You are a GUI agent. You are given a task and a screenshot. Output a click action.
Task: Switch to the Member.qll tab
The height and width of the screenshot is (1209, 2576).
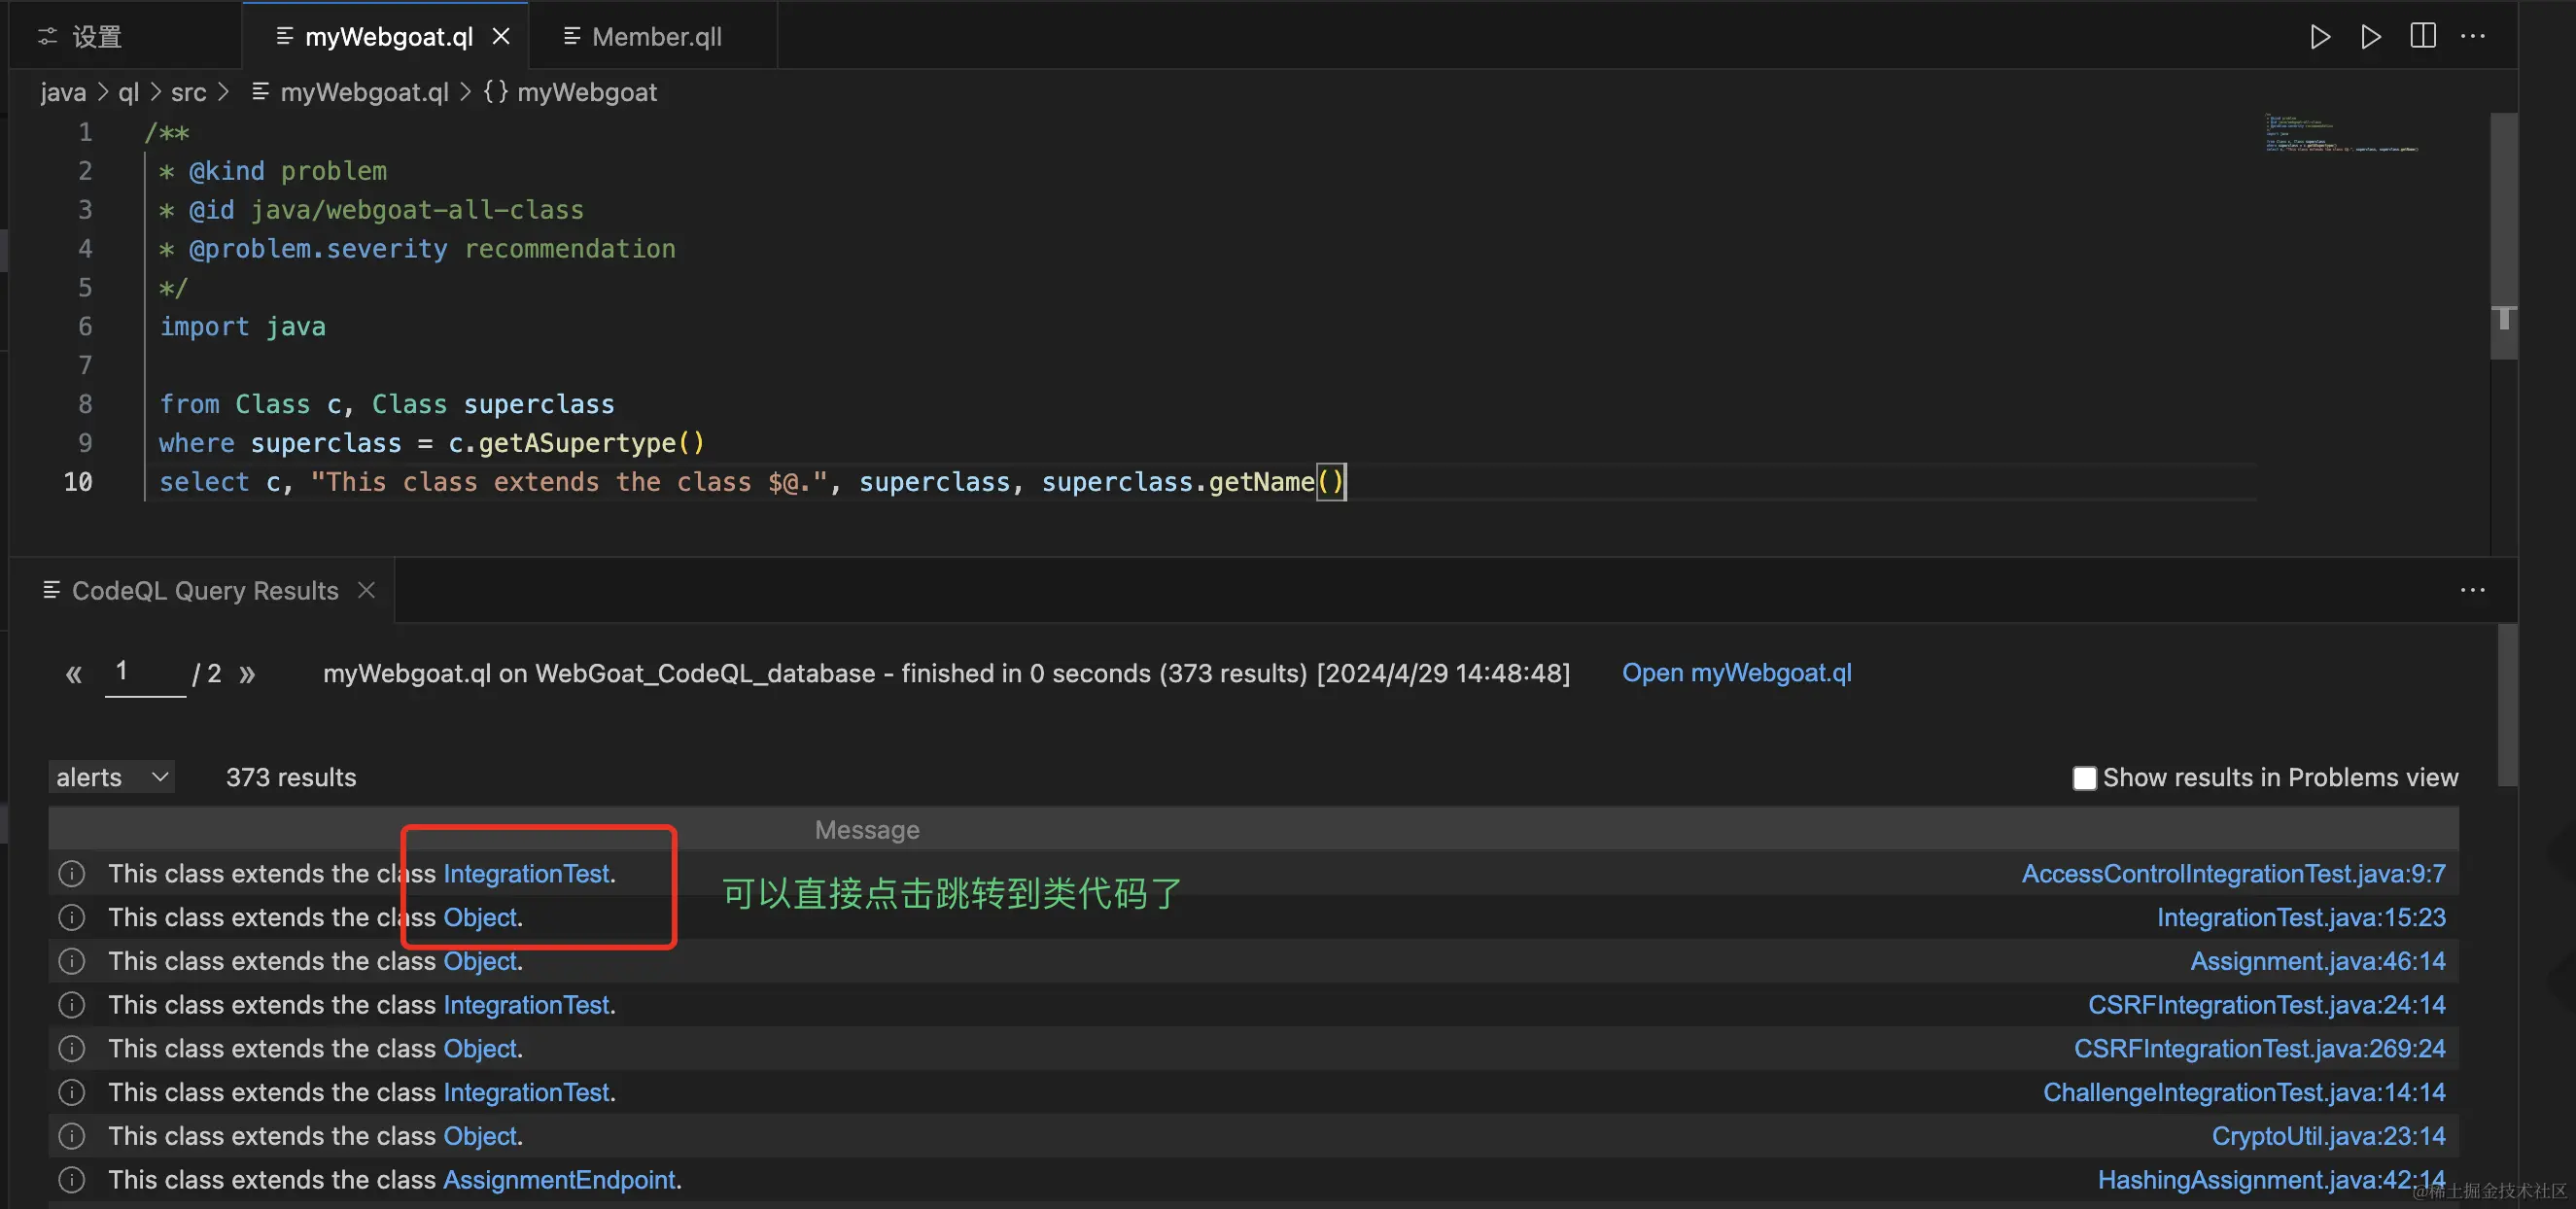[x=653, y=36]
